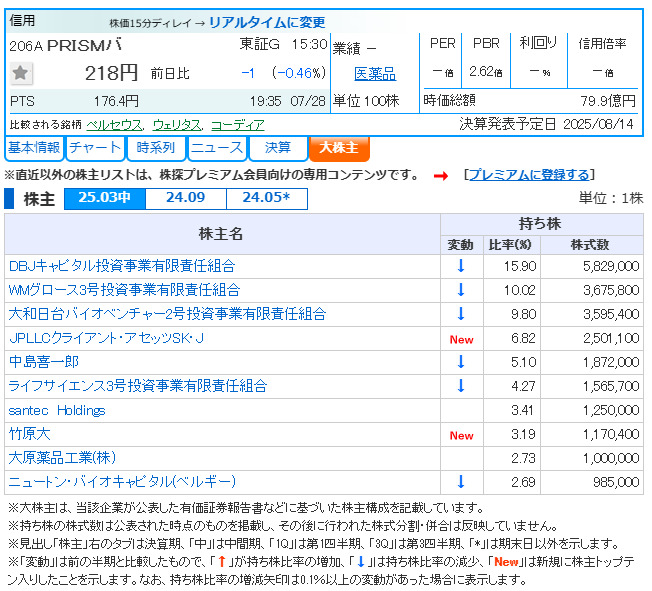This screenshot has width=652, height=591.
Task: Add PRISM to favorites with star icon
Action: pyautogui.click(x=20, y=73)
